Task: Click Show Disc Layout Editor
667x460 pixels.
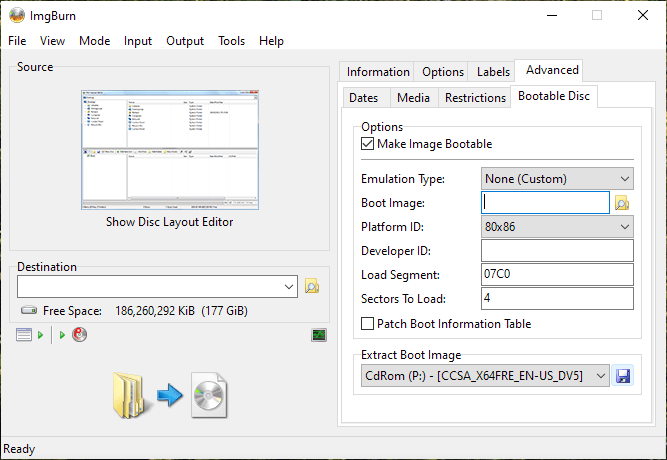Action: click(170, 222)
